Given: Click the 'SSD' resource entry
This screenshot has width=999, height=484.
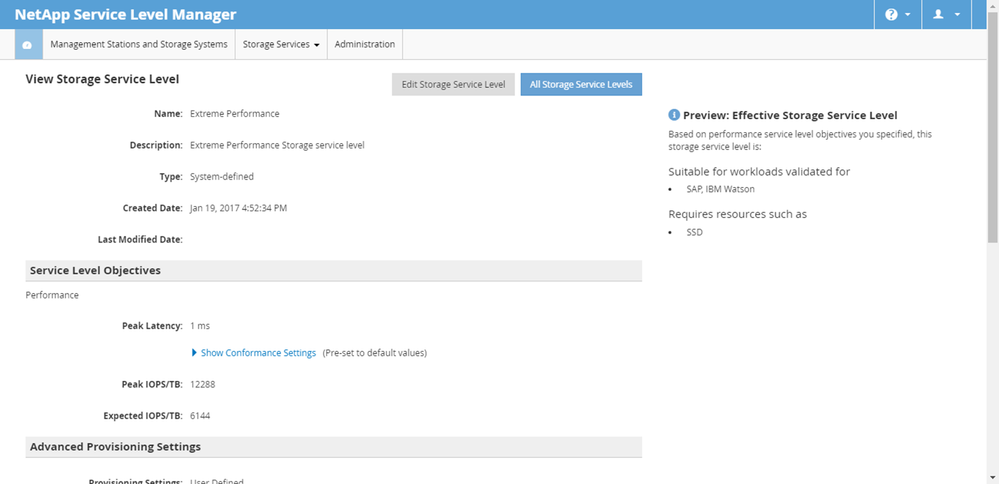Looking at the screenshot, I should click(x=694, y=232).
